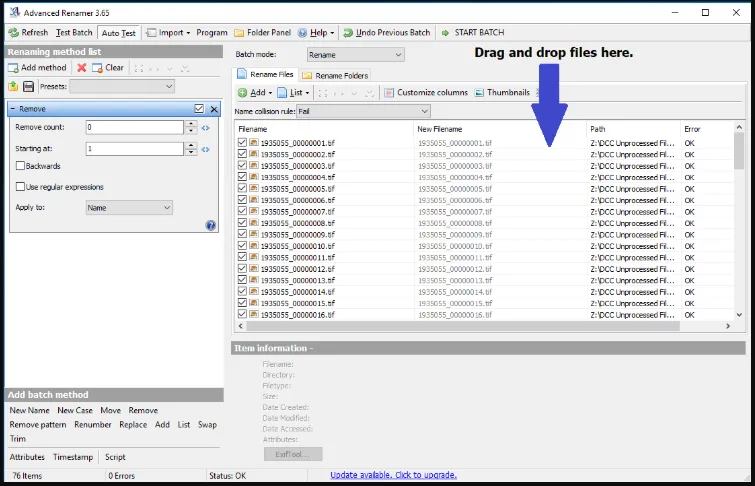Toggle Auto Test
This screenshot has width=755, height=486.
pyautogui.click(x=118, y=33)
